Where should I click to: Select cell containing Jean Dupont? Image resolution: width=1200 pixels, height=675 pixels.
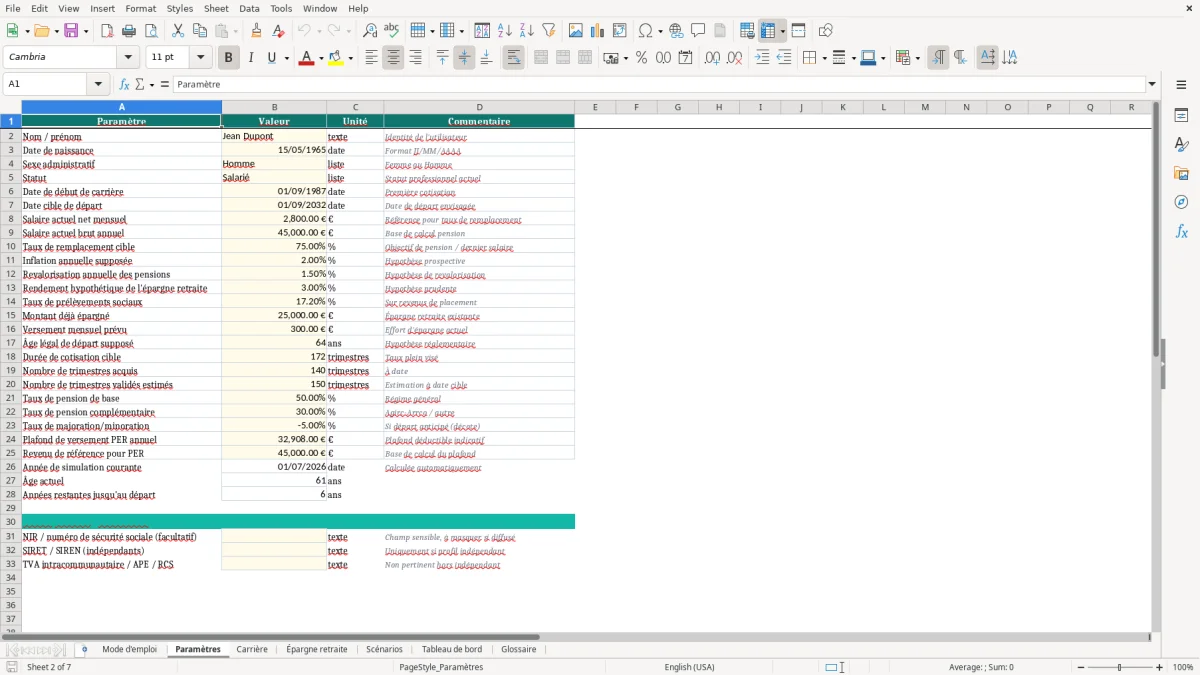274,136
